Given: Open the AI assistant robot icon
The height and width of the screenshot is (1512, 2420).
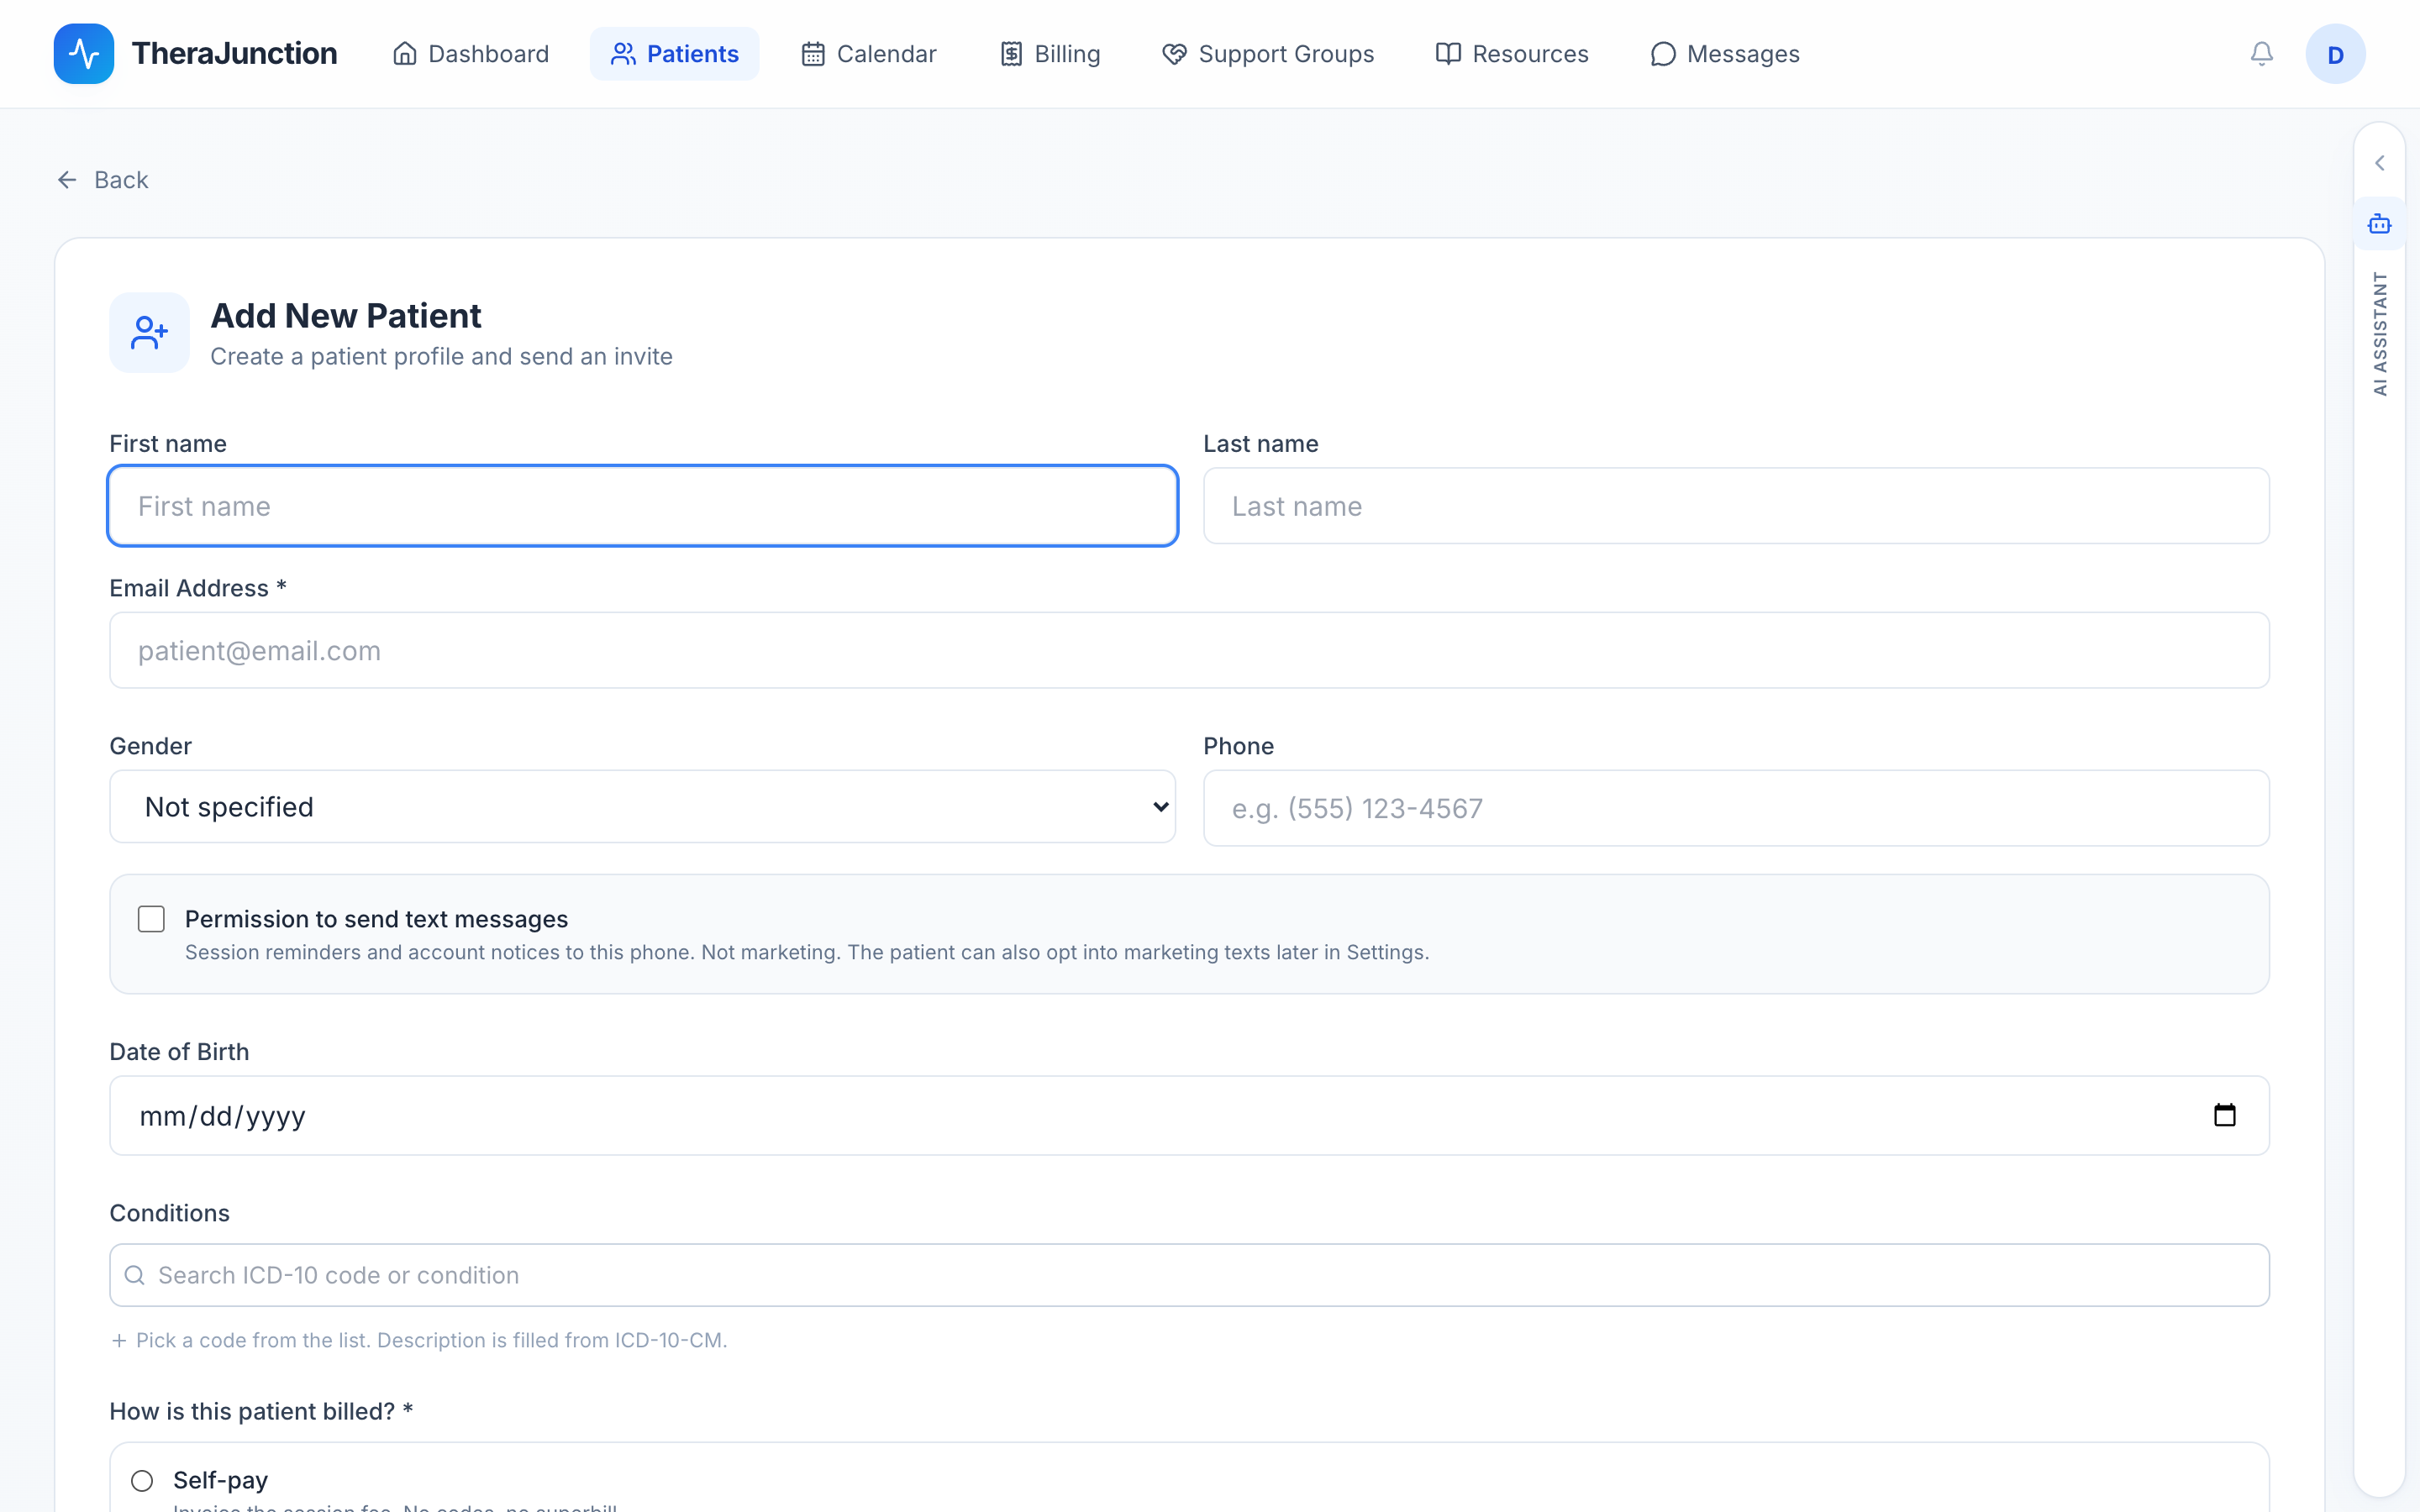Looking at the screenshot, I should [x=2380, y=224].
